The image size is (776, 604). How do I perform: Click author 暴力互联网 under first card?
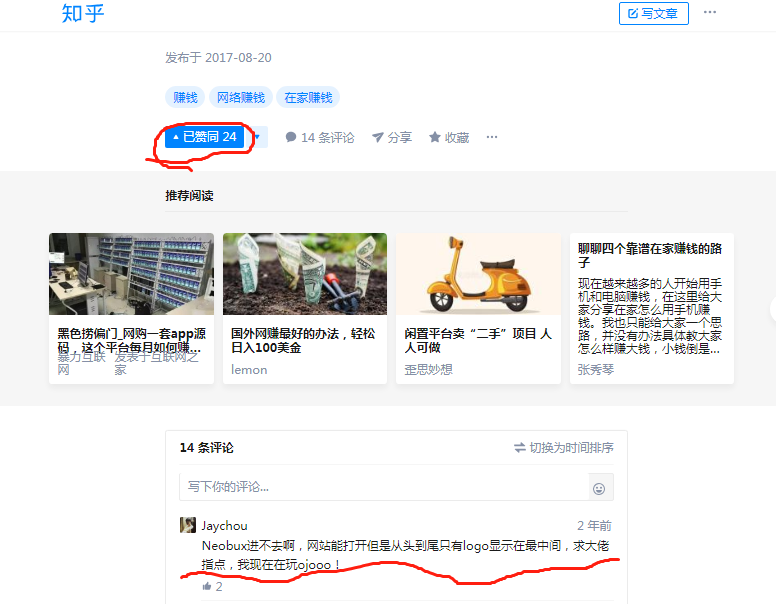point(81,363)
